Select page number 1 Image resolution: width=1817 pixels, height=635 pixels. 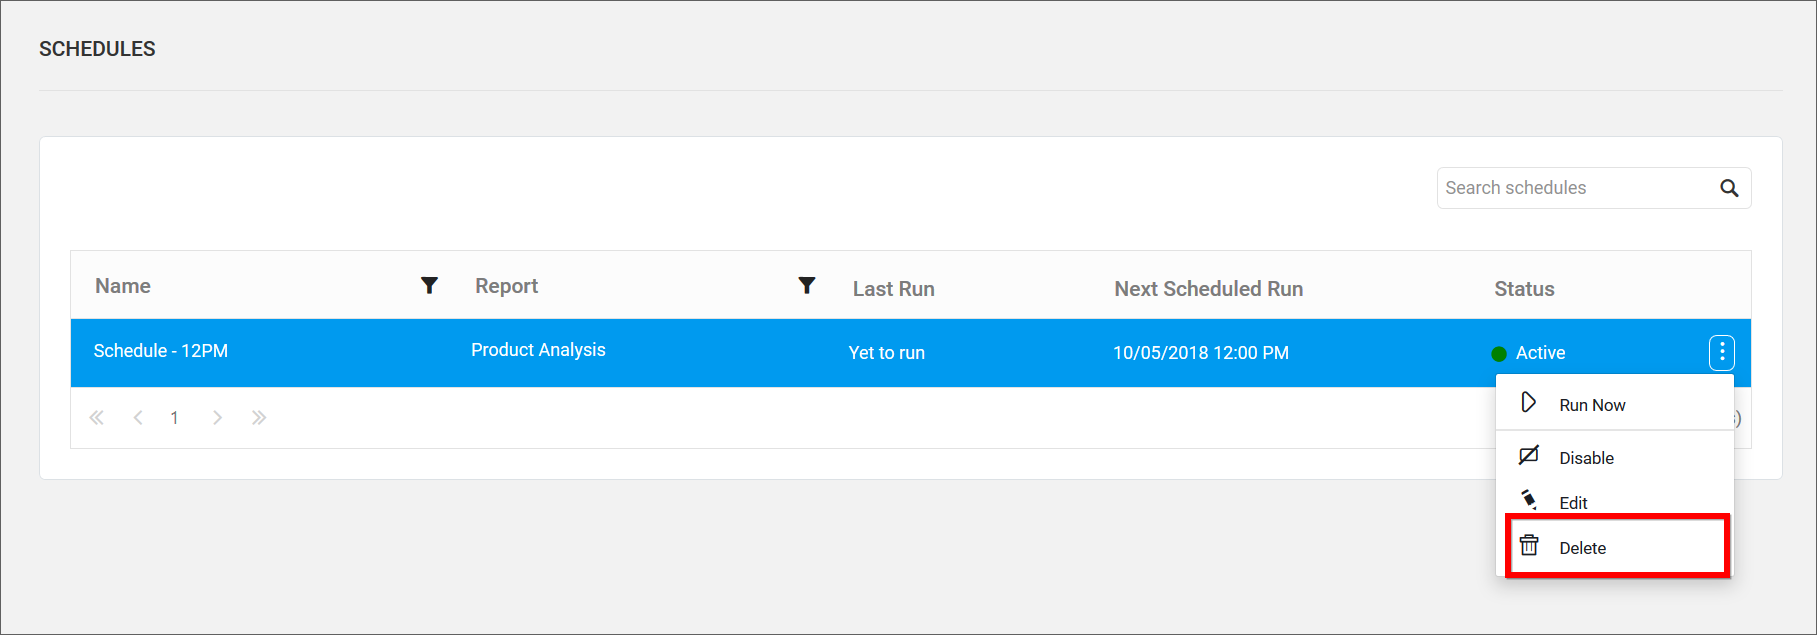[x=174, y=418]
